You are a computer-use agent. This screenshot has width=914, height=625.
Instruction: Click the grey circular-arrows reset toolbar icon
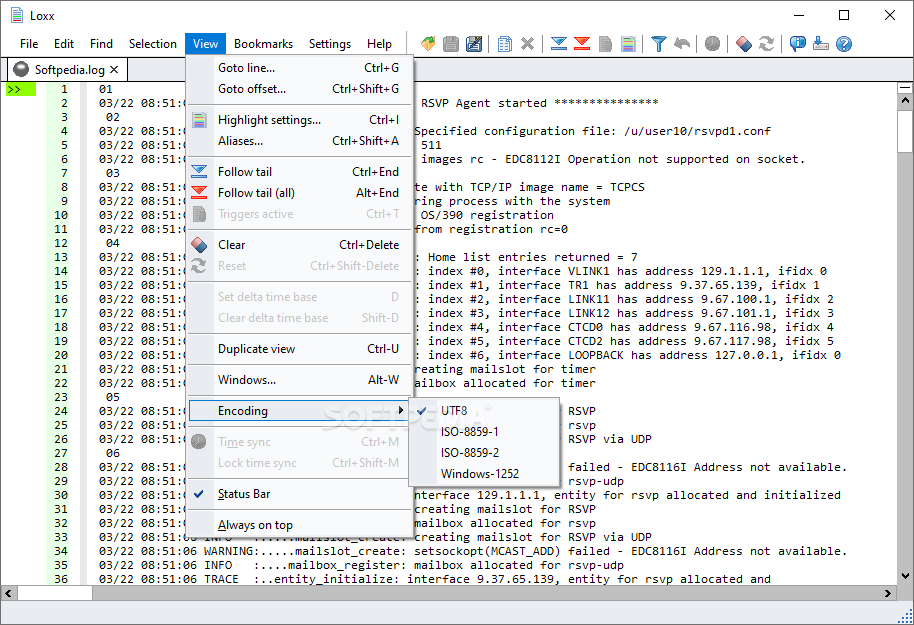(767, 44)
